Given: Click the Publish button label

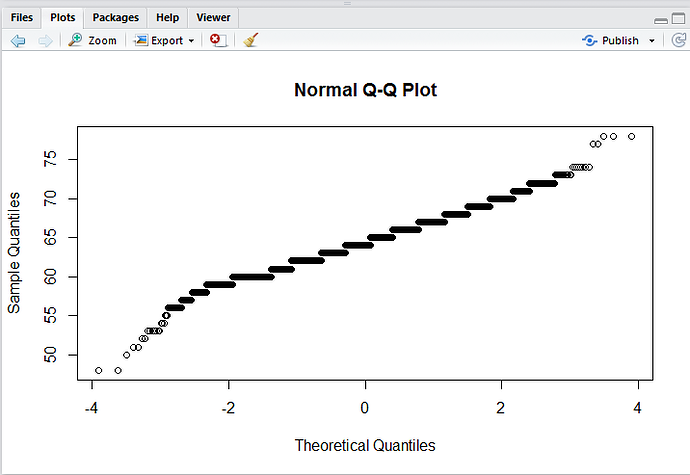Looking at the screenshot, I should tap(620, 41).
